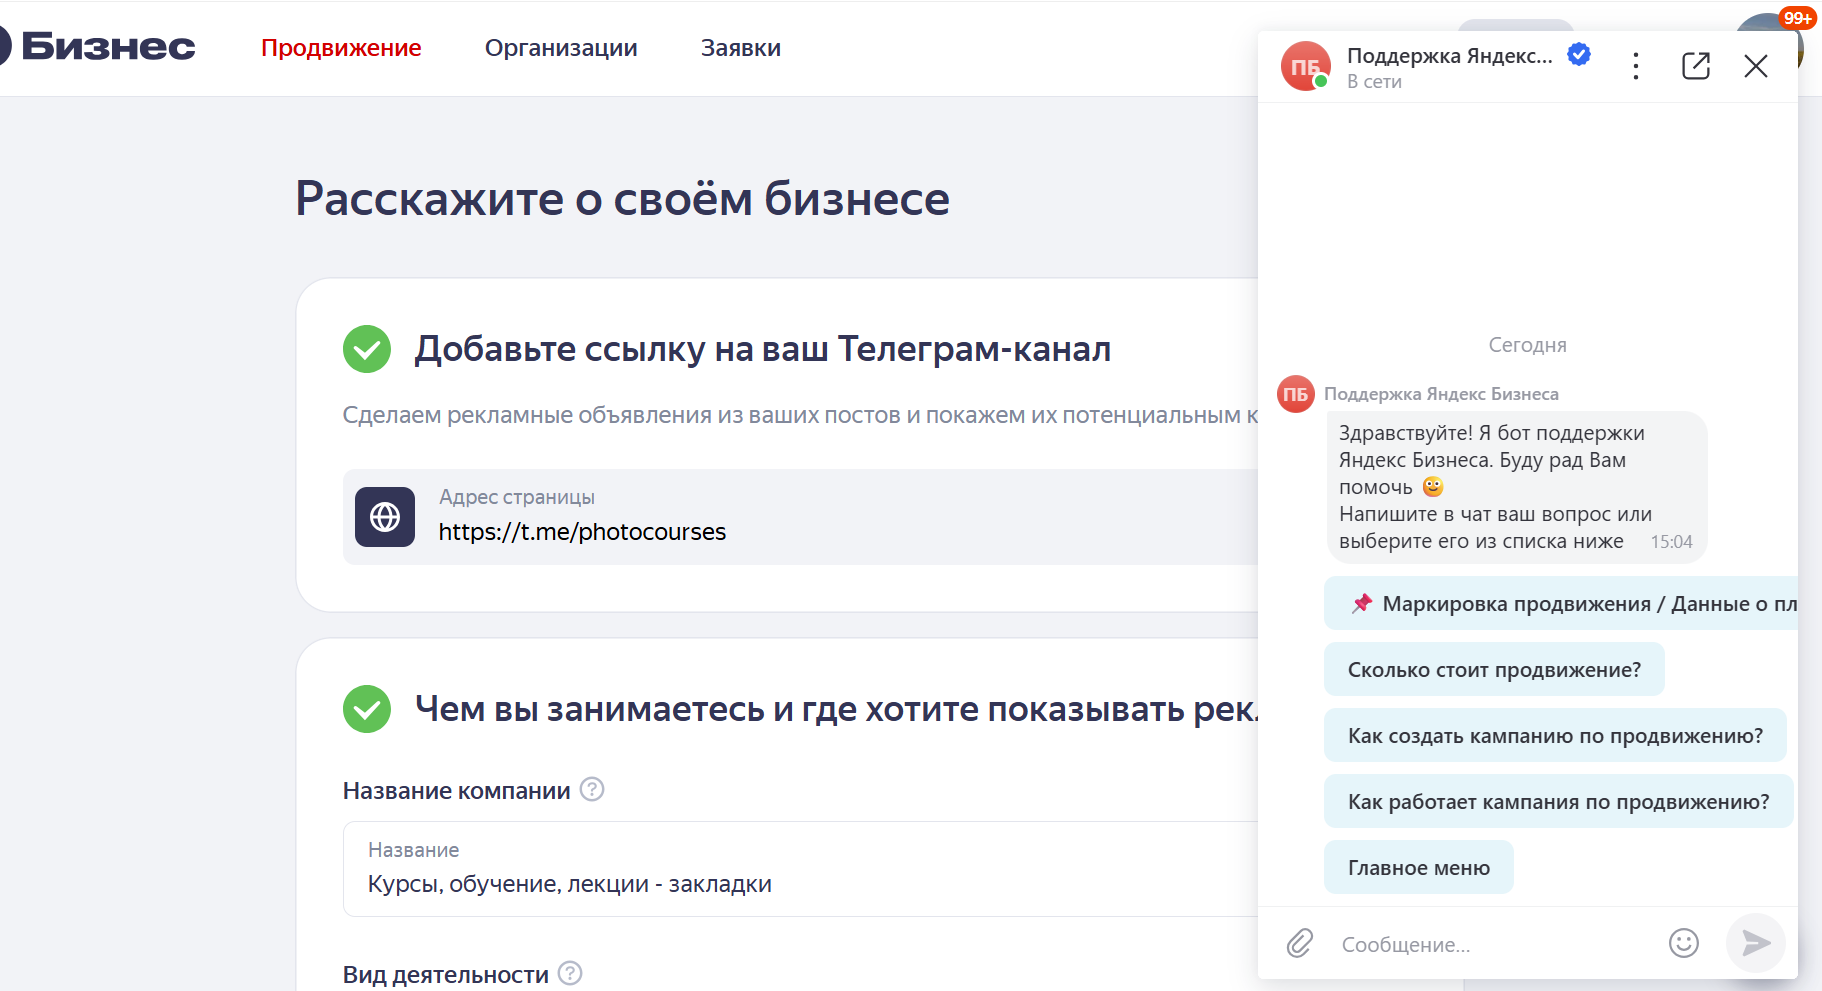The width and height of the screenshot is (1822, 991).
Task: Click the Поддержка Яндекс... chat title
Action: [x=1449, y=56]
